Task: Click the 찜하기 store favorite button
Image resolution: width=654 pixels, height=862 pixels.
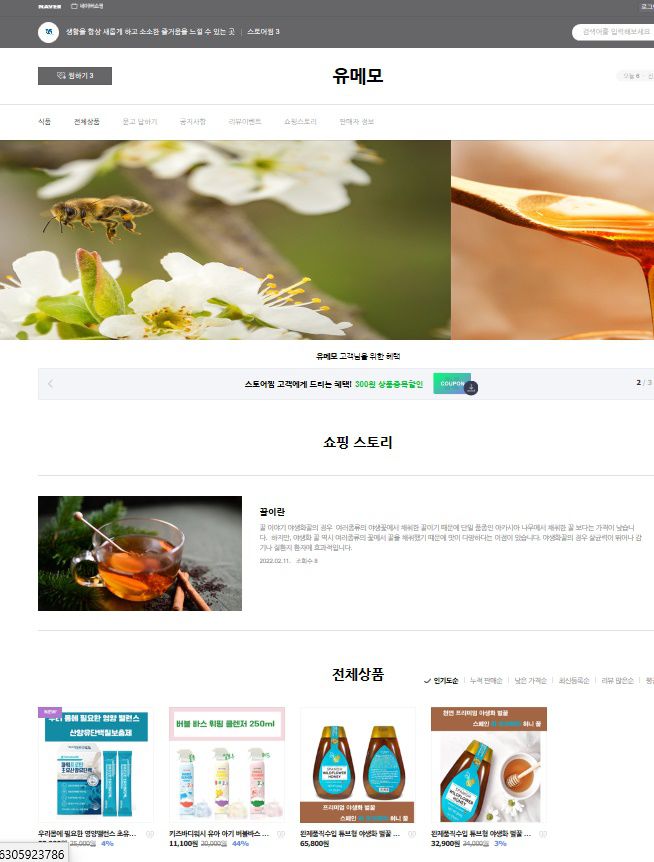Action: click(74, 76)
